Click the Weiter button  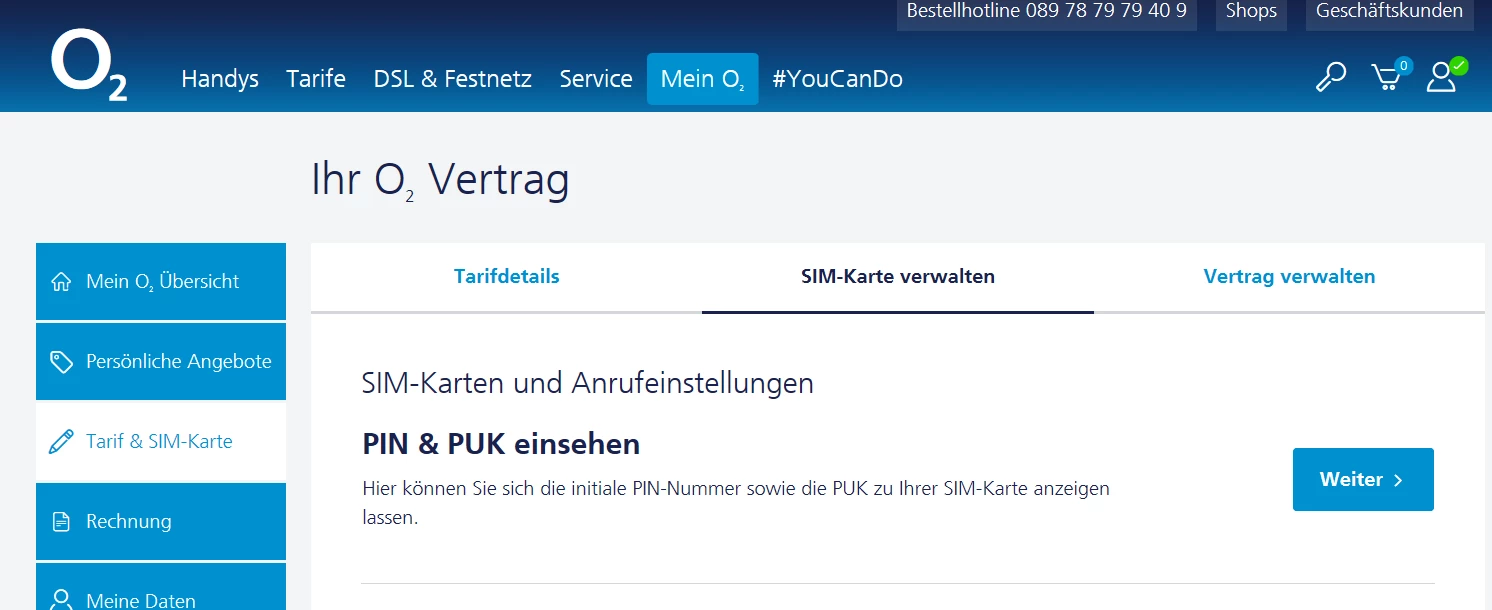[x=1363, y=479]
